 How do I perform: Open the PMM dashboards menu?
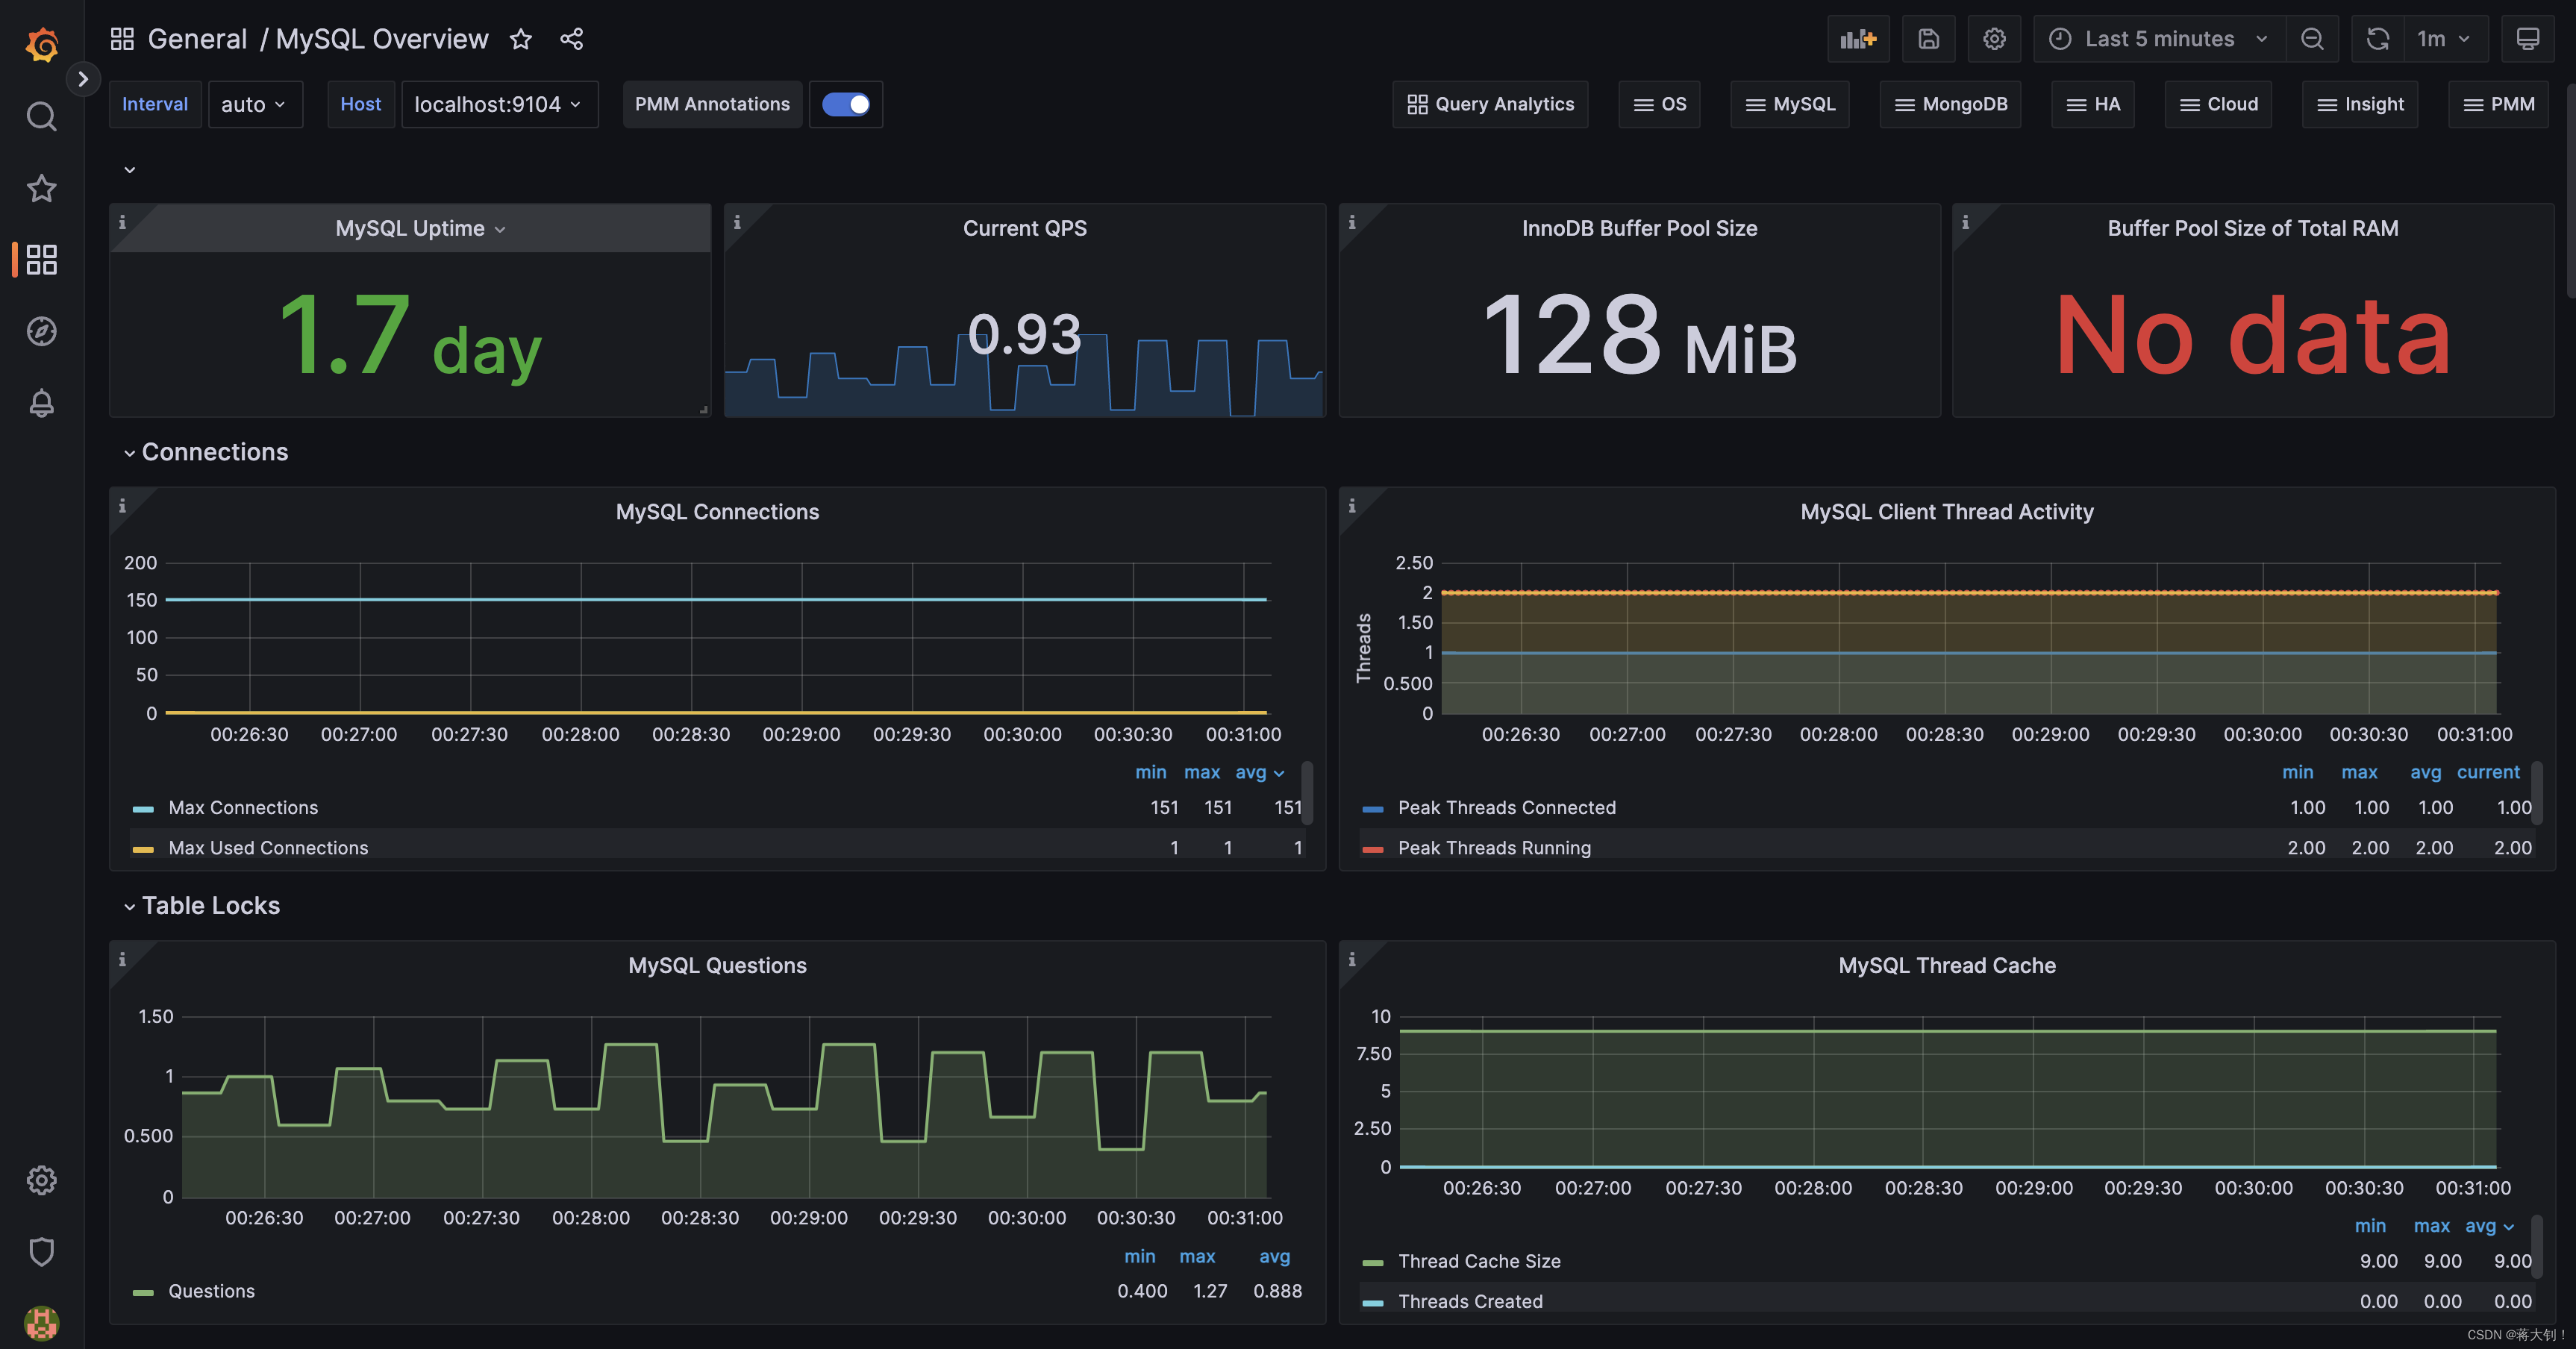pyautogui.click(x=2498, y=104)
